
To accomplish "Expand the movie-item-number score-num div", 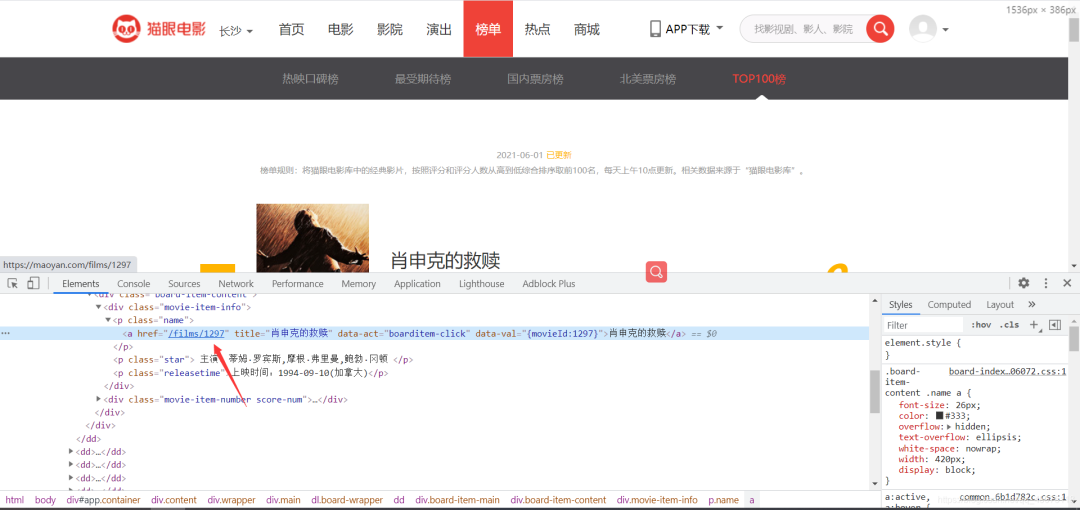I will [x=99, y=399].
